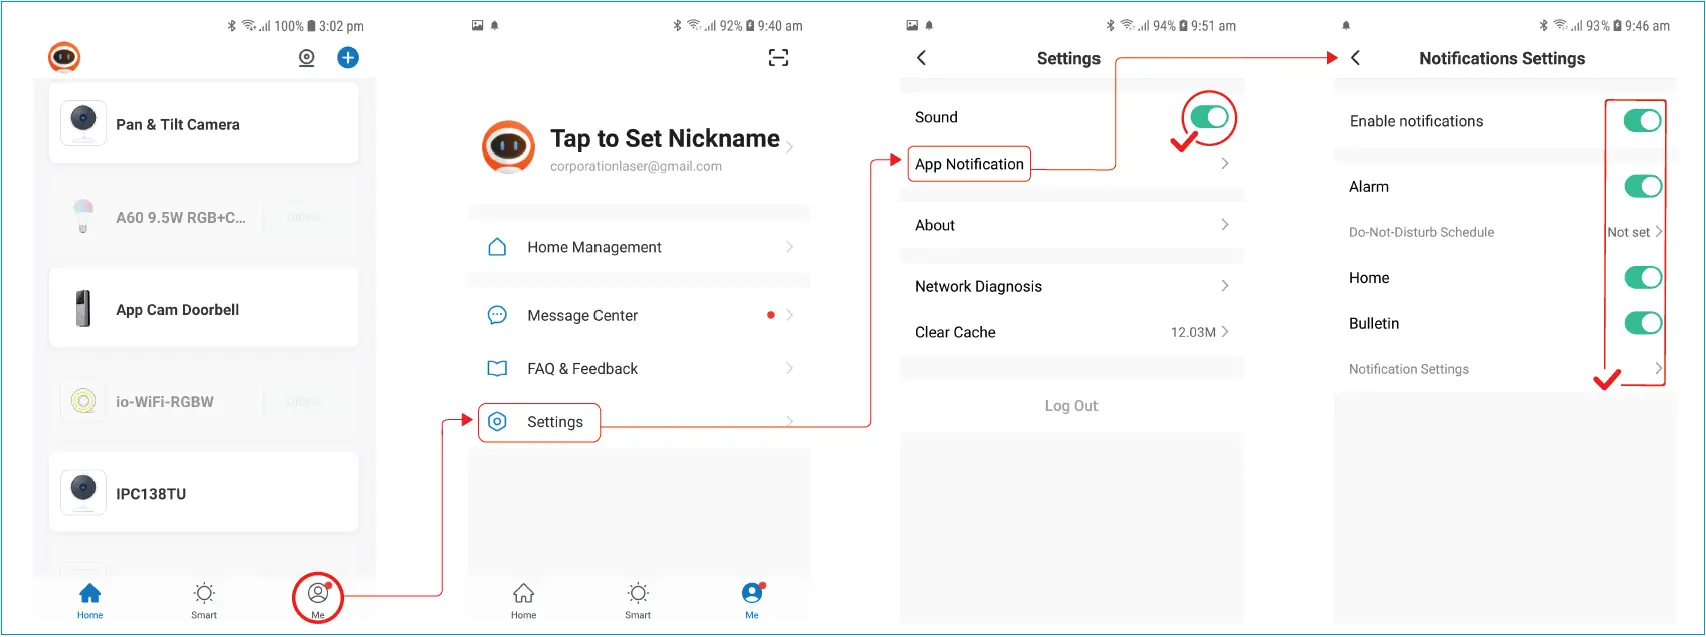Expand the Home Management chevron
Image resolution: width=1706 pixels, height=637 pixels.
pyautogui.click(x=790, y=247)
